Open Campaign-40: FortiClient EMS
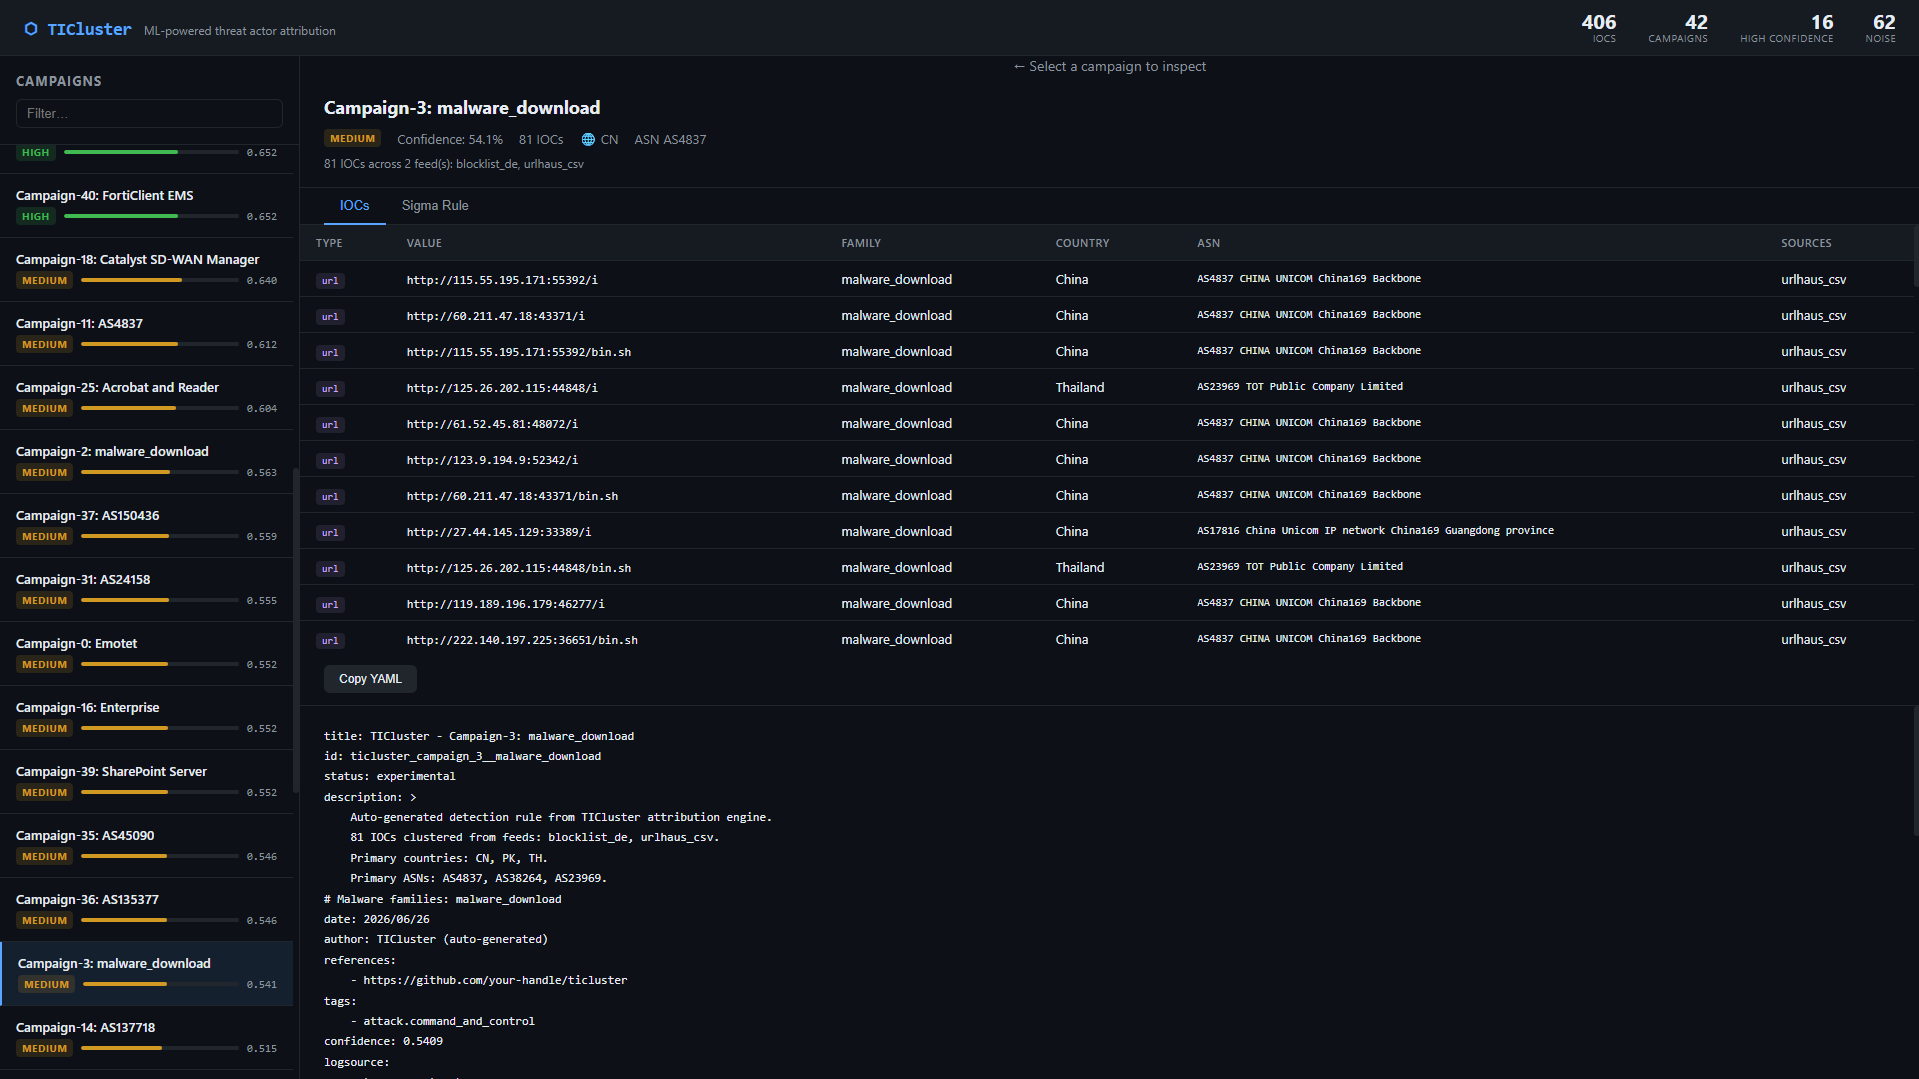This screenshot has width=1919, height=1079. click(x=147, y=205)
